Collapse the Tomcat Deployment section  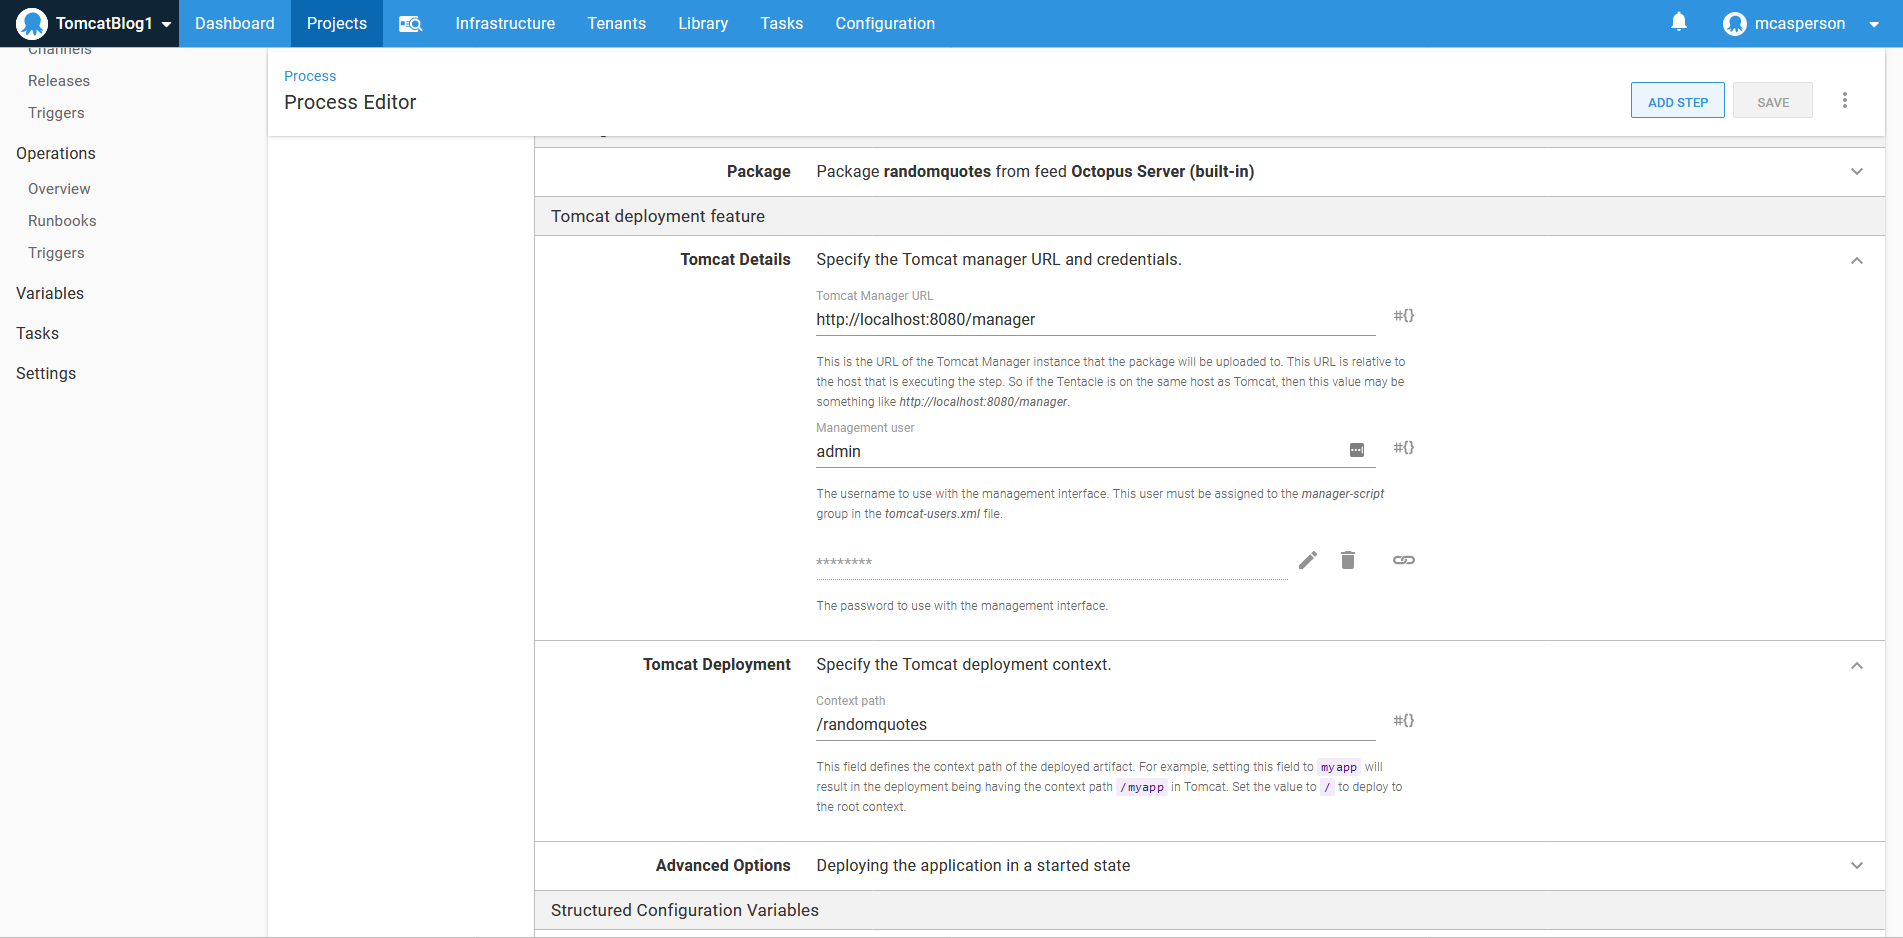(x=1857, y=666)
